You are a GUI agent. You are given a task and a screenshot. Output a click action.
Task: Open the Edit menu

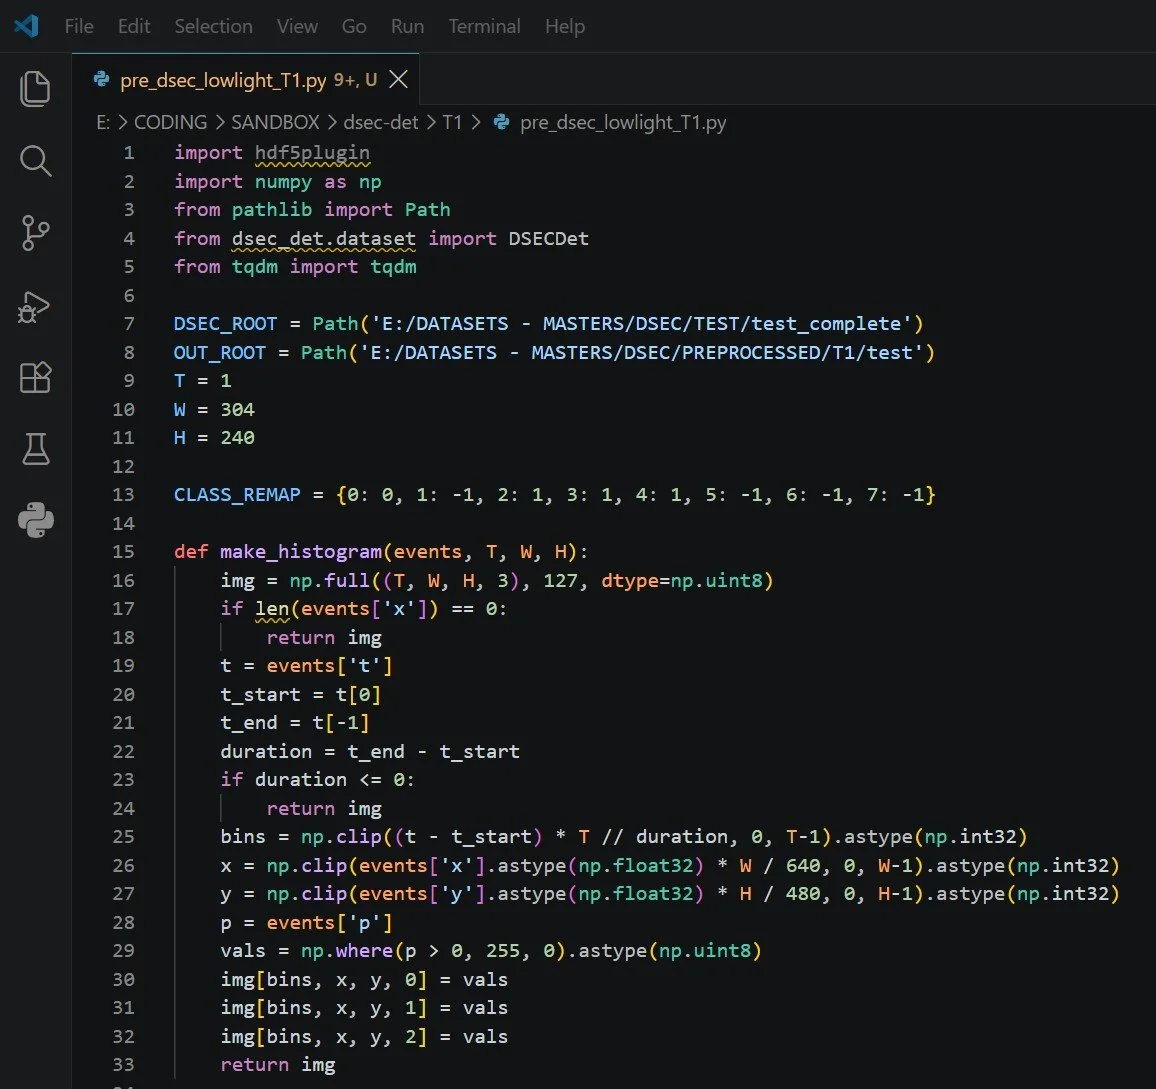pos(133,27)
